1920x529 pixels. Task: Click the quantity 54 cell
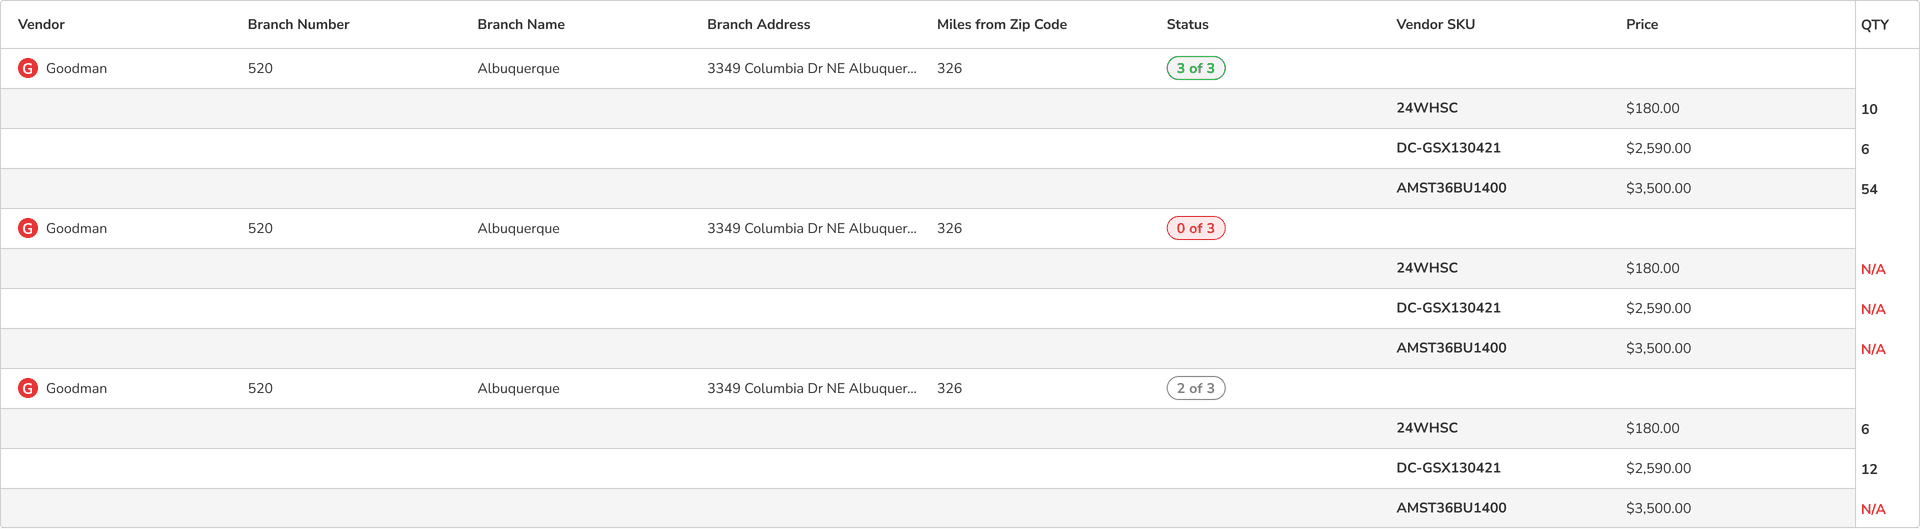1869,189
